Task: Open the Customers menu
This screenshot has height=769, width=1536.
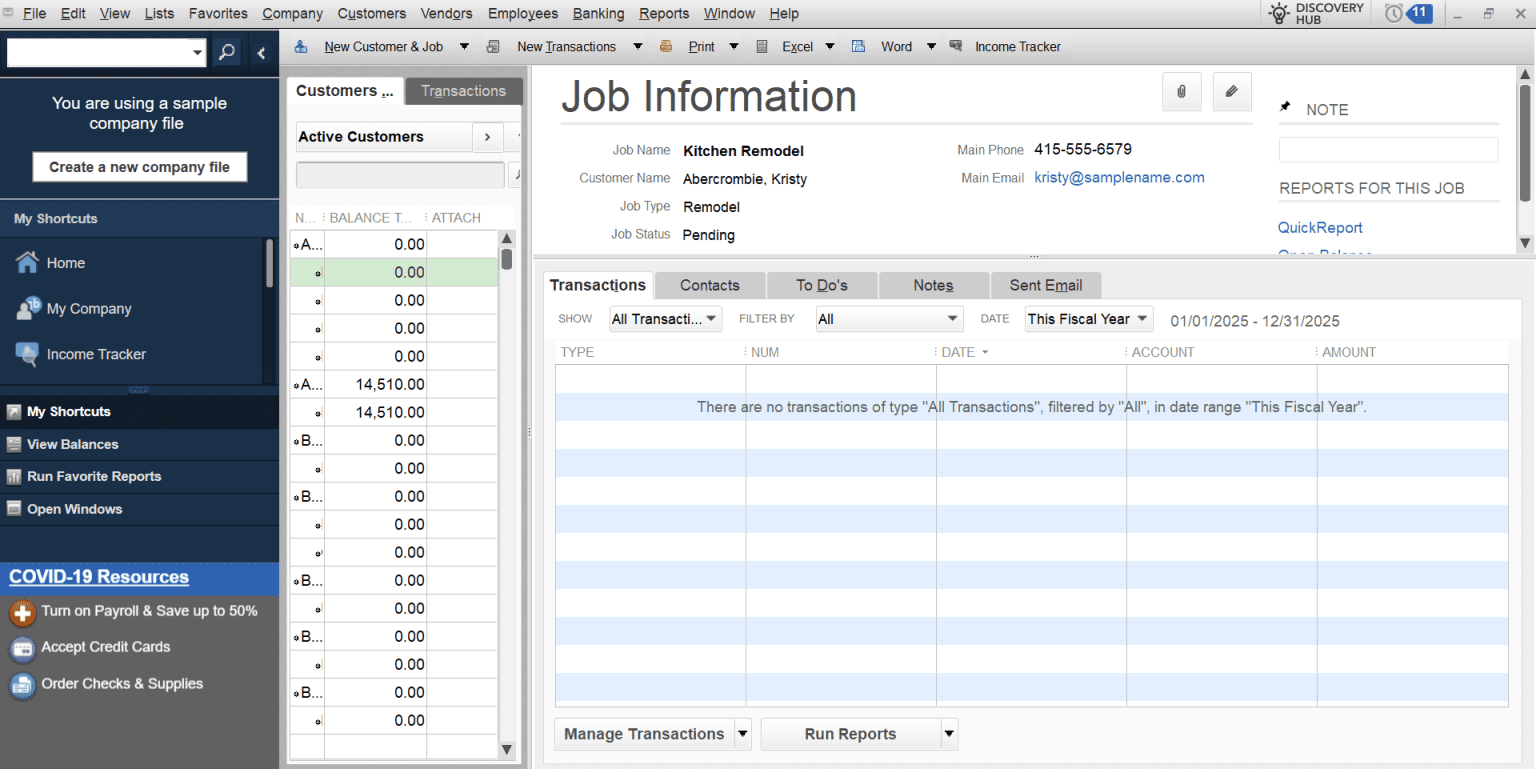Action: 371,13
